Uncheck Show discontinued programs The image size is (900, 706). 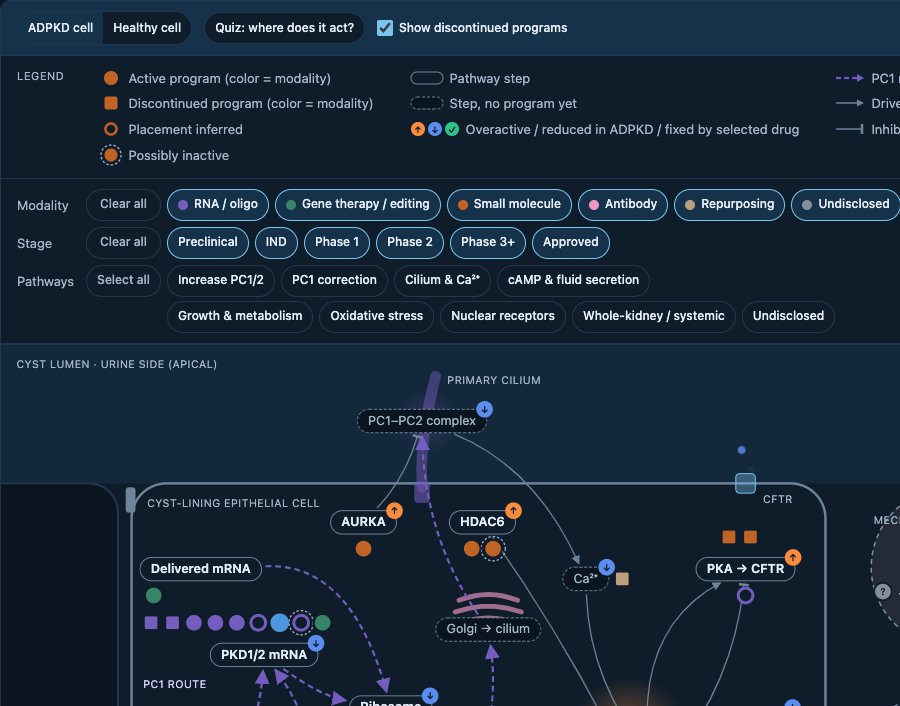[x=385, y=28]
